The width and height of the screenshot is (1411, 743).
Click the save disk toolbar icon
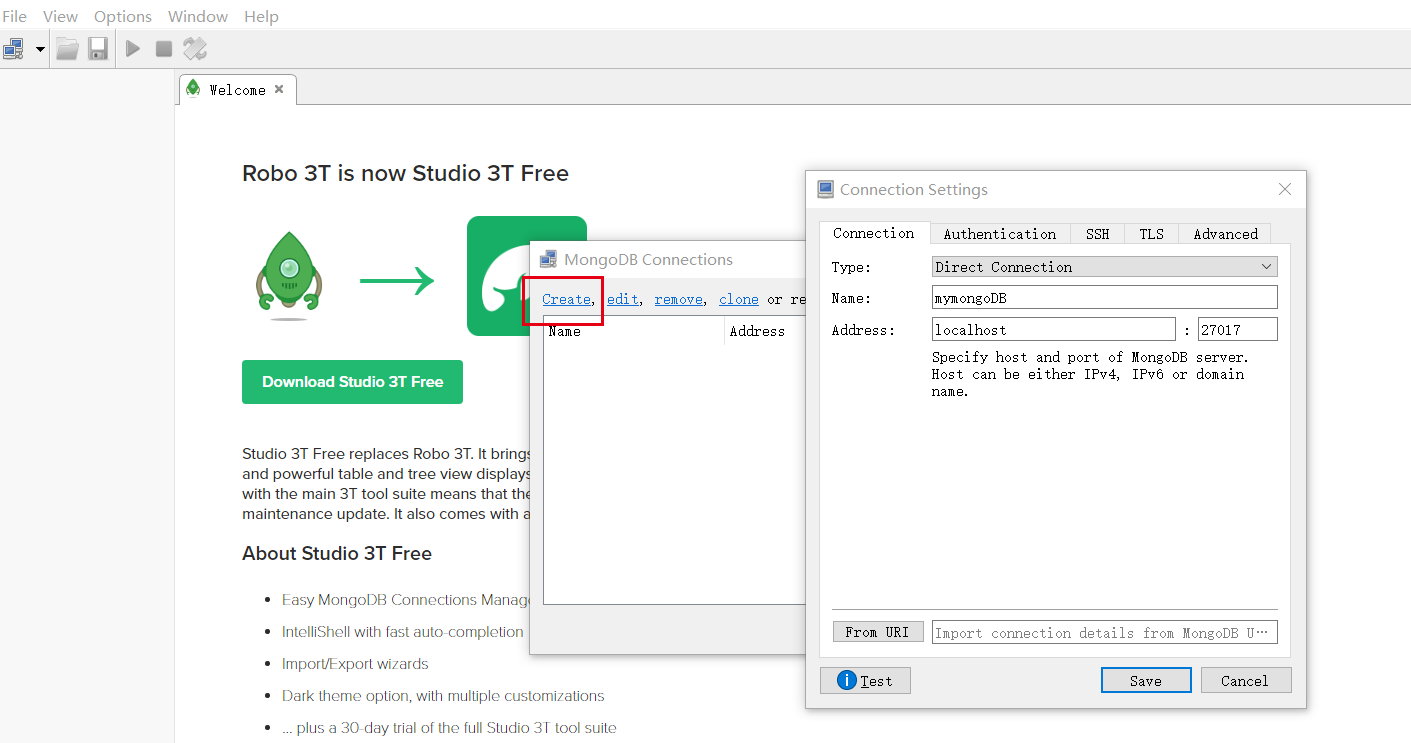click(98, 48)
